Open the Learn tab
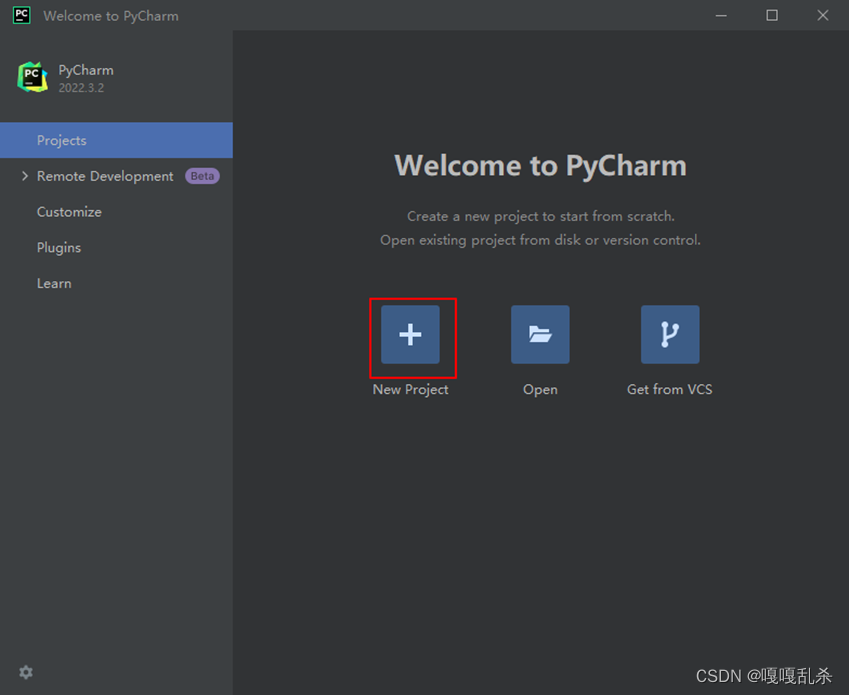Image resolution: width=849 pixels, height=695 pixels. [116, 283]
